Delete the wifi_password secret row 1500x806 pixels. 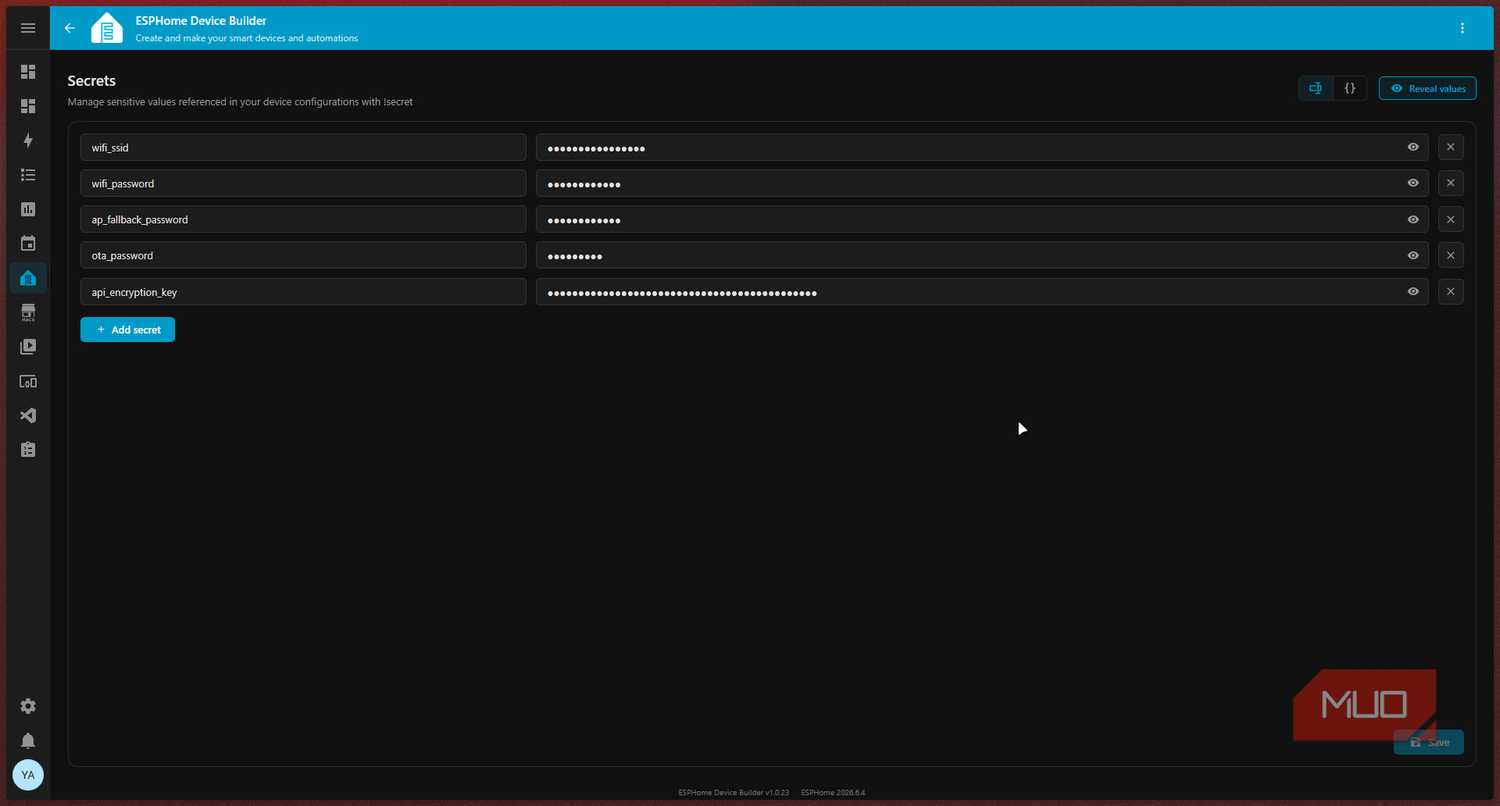point(1451,183)
